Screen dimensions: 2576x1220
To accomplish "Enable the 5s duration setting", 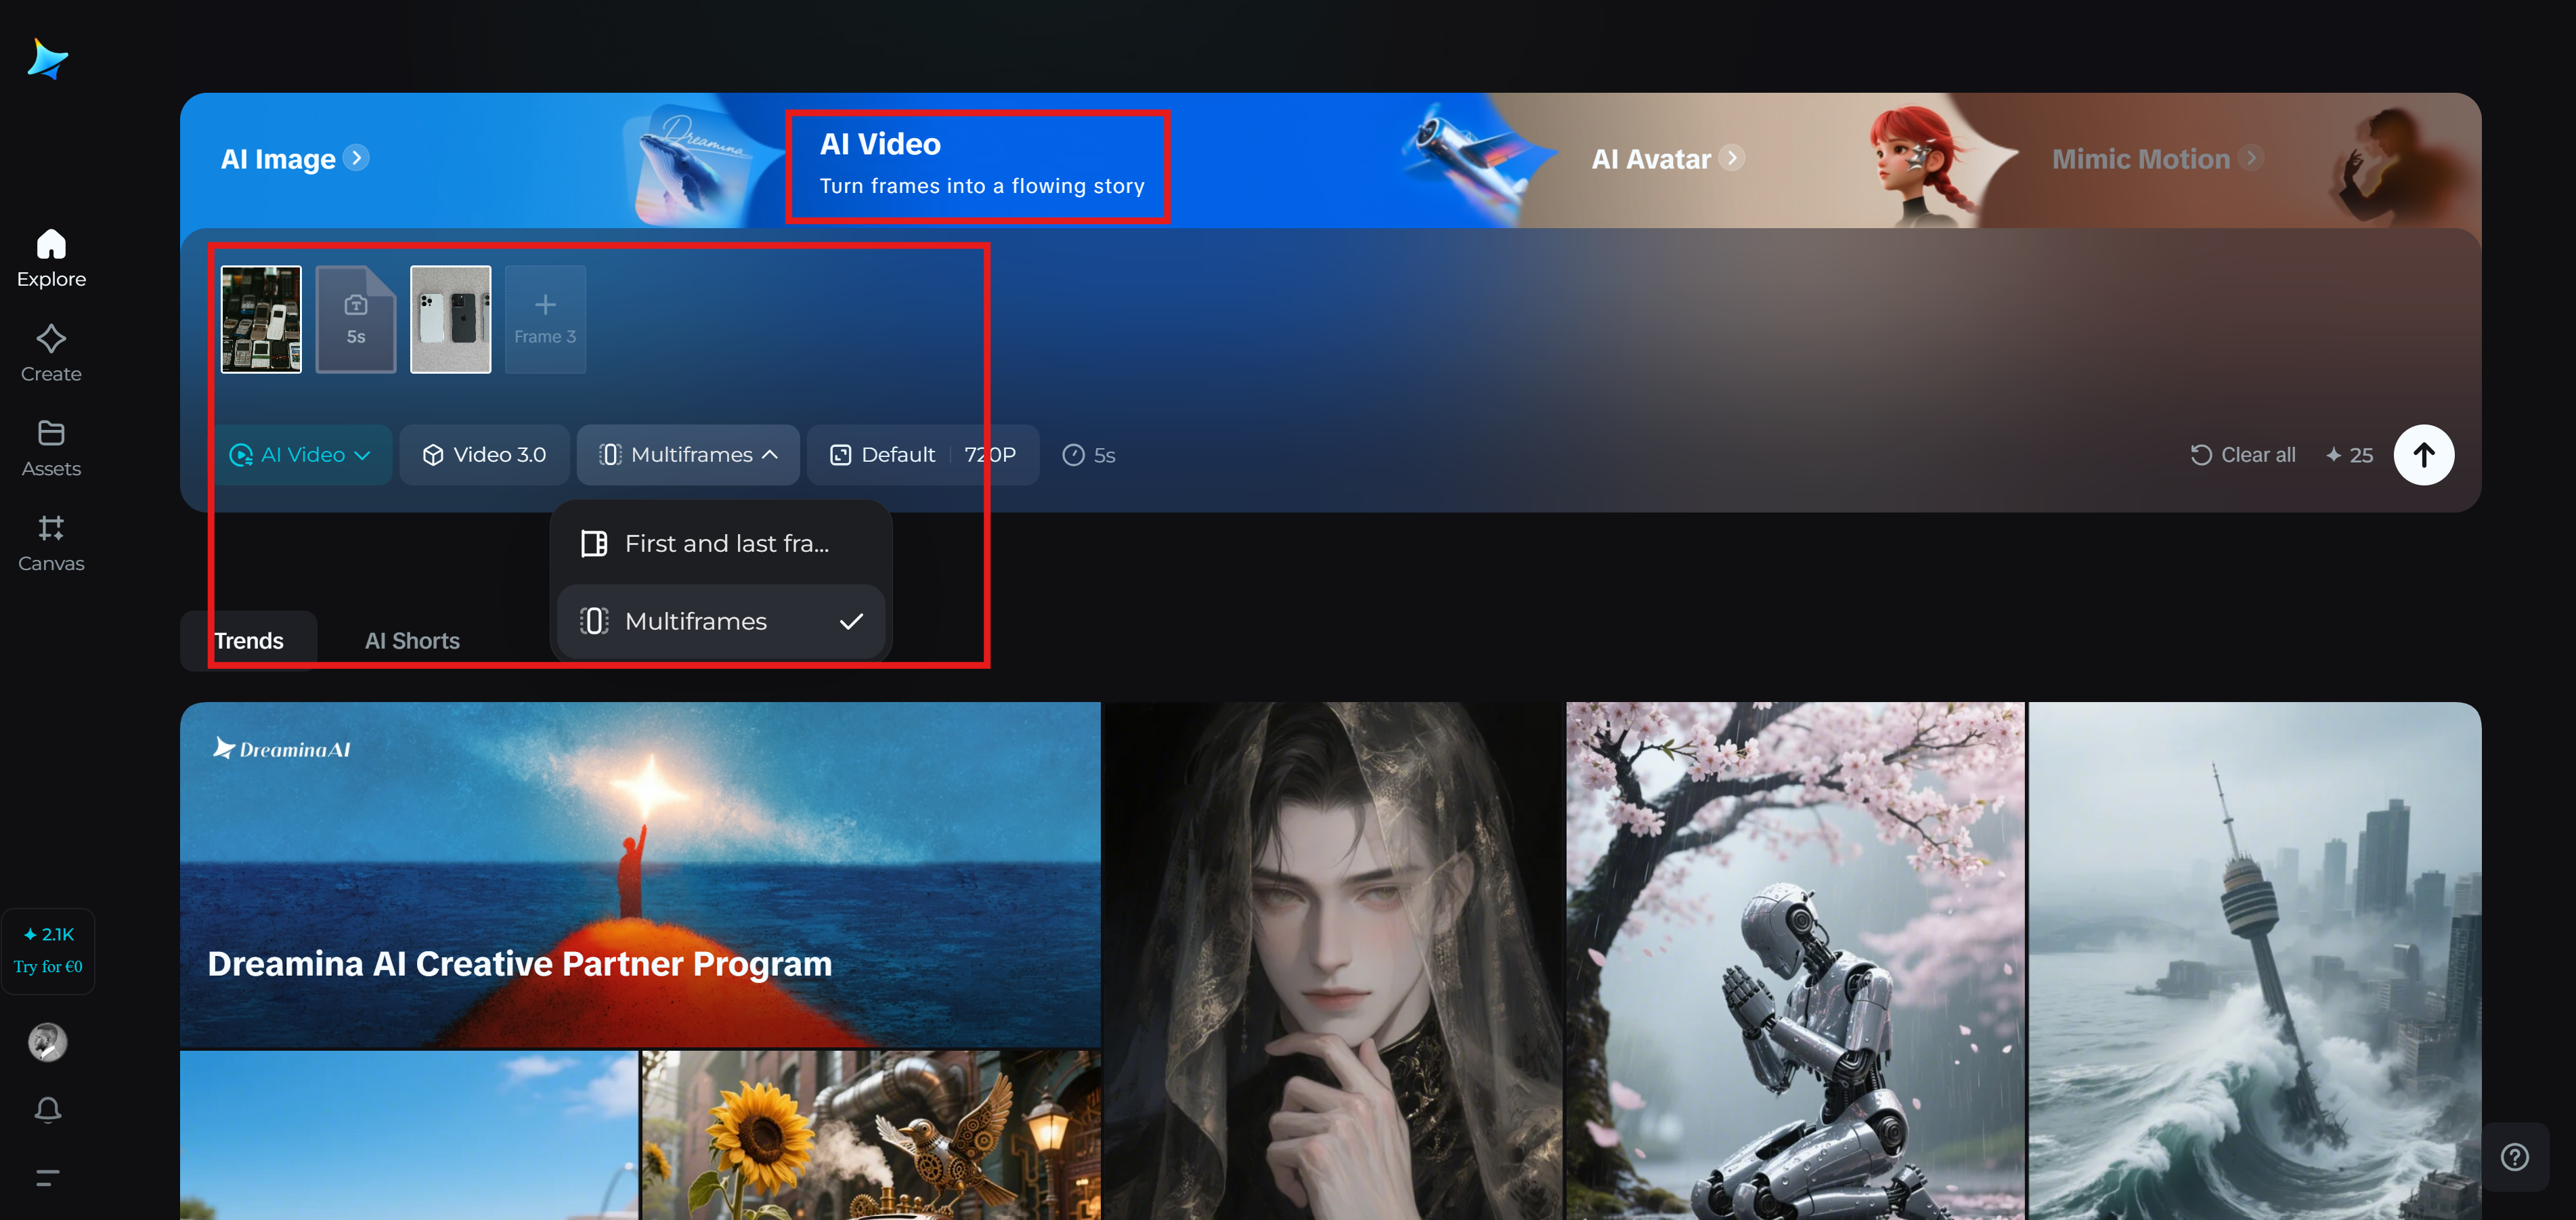I will (1088, 455).
